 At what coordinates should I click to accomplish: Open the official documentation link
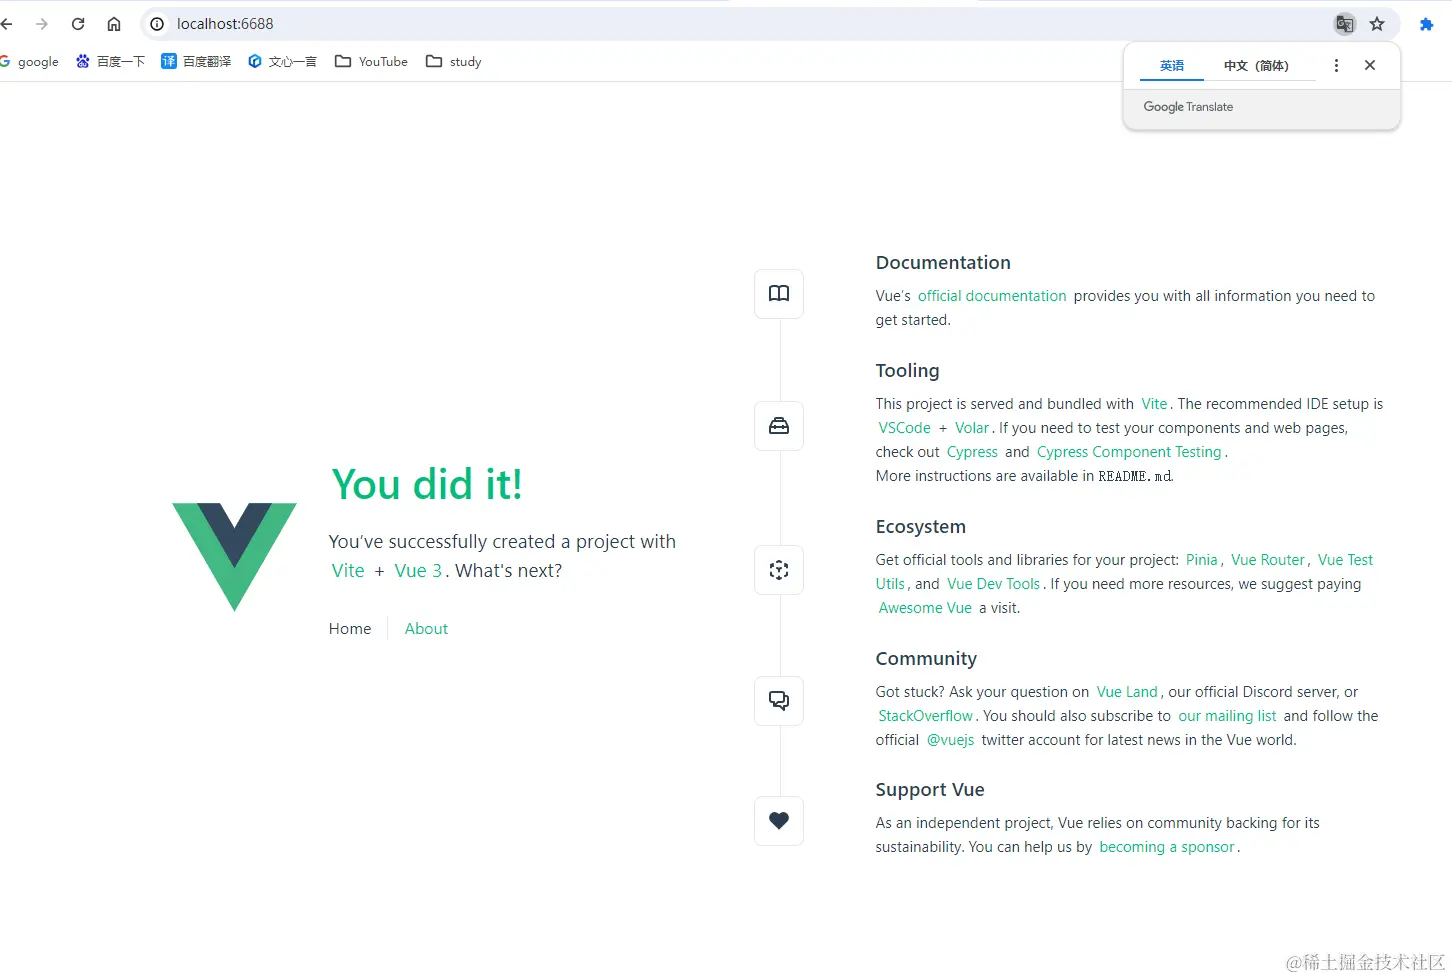point(992,296)
